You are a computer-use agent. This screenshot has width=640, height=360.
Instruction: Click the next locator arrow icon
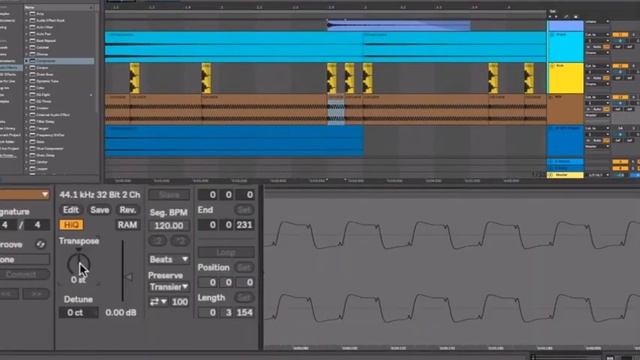click(x=556, y=17)
